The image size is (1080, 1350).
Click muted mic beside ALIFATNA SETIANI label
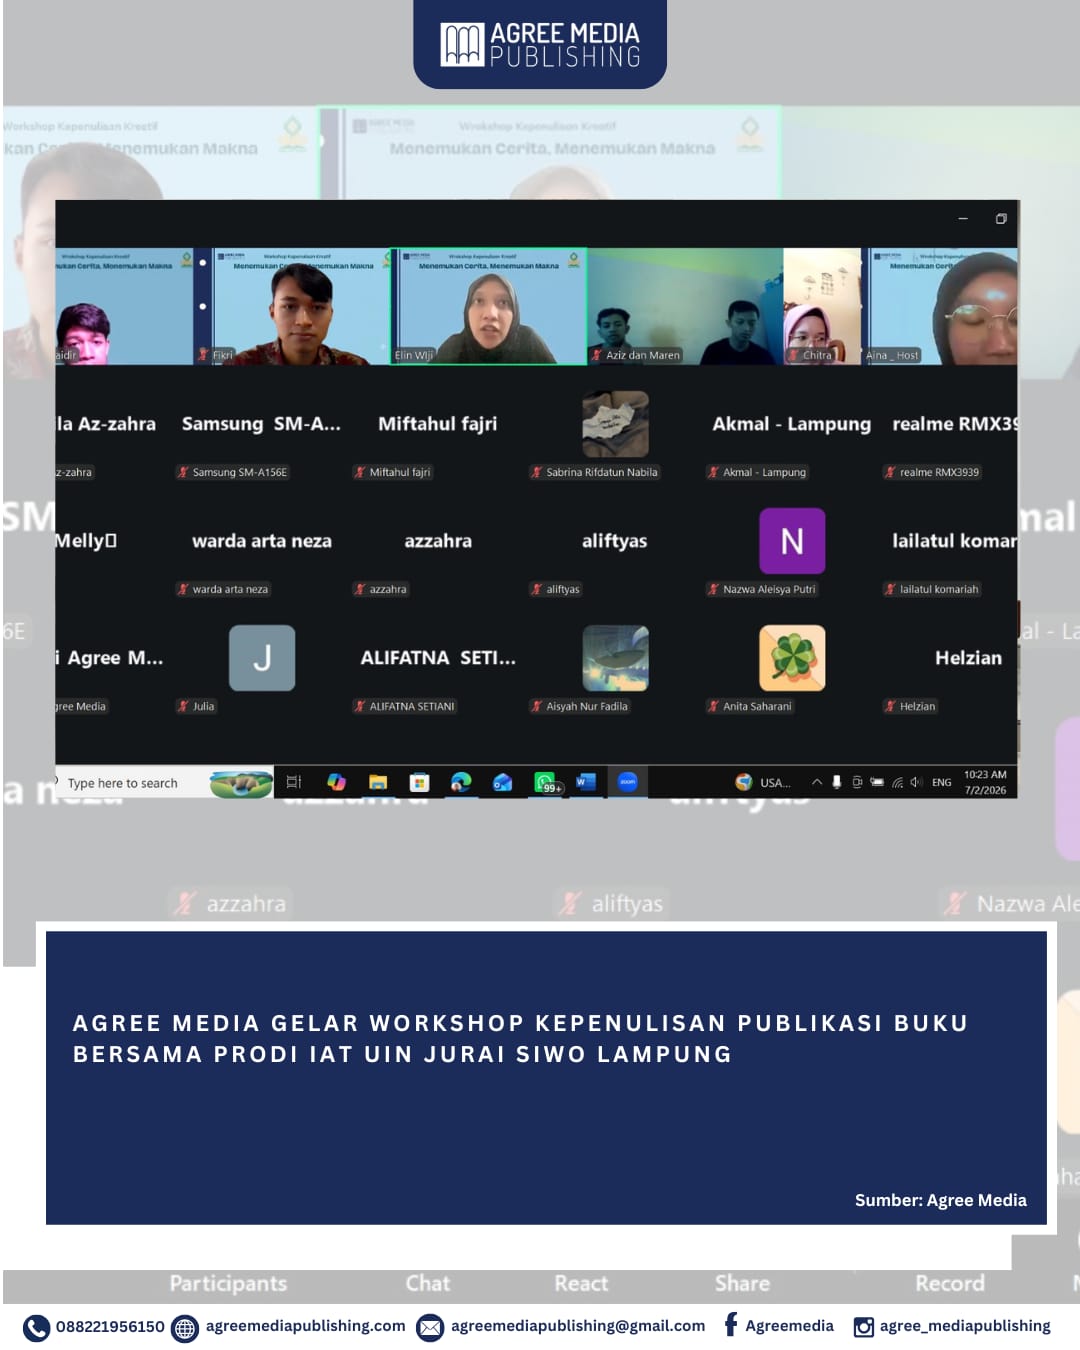360,706
